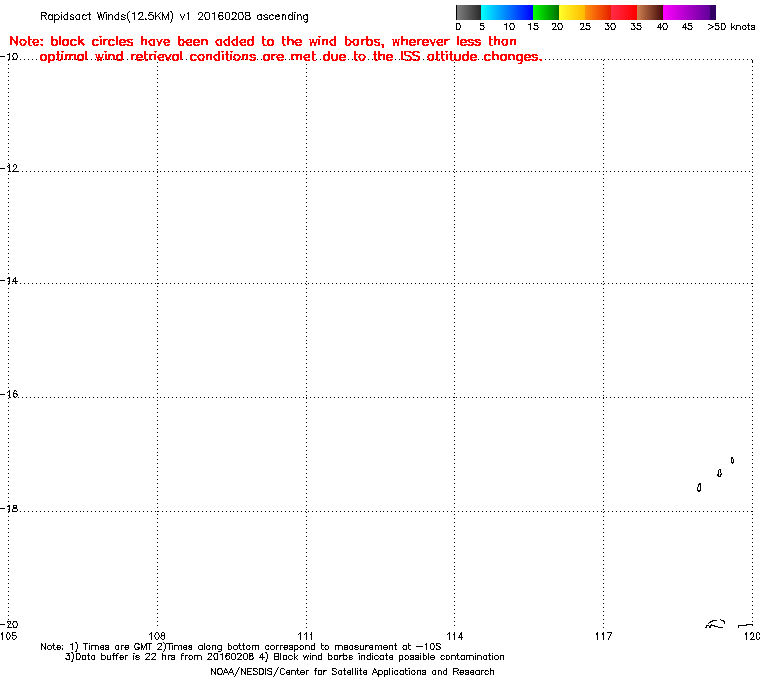Click the red 30-35 knots color segment
Screen dimensions: 760x688
(x=624, y=12)
